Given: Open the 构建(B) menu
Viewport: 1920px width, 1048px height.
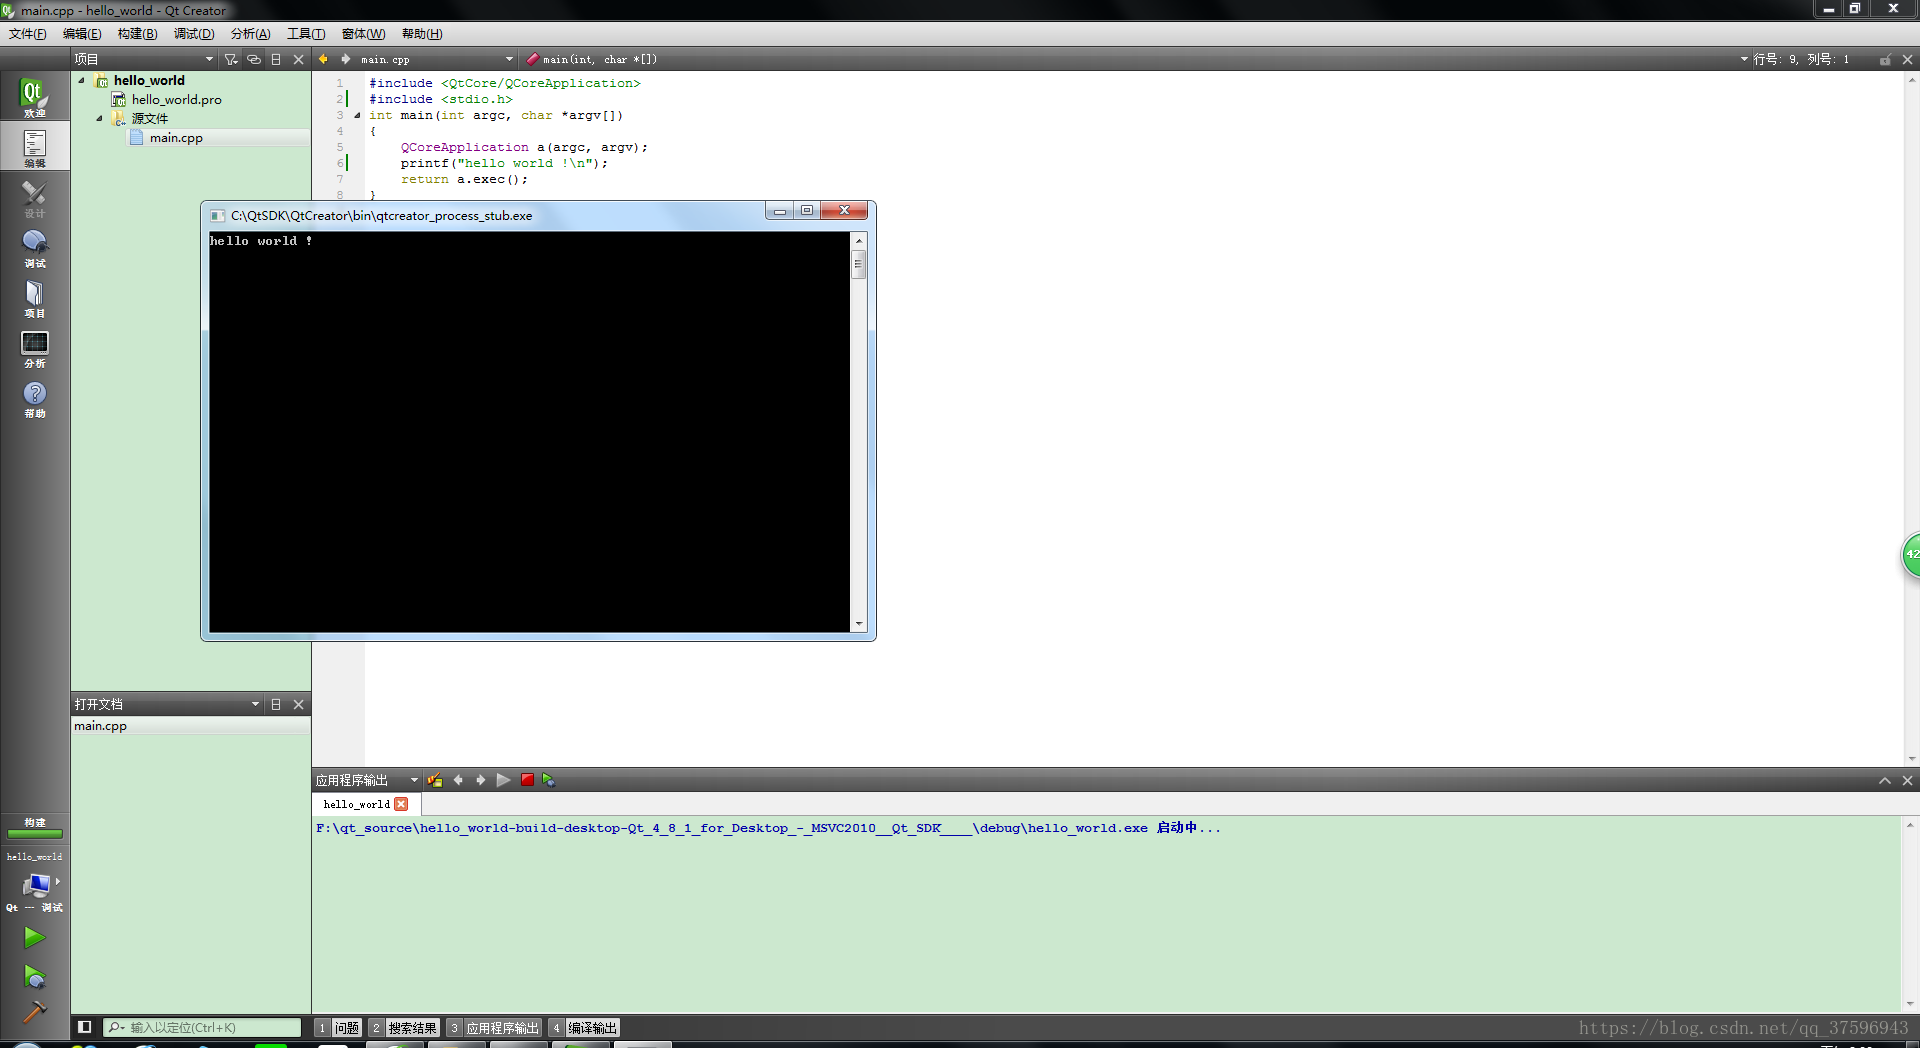Looking at the screenshot, I should [137, 34].
